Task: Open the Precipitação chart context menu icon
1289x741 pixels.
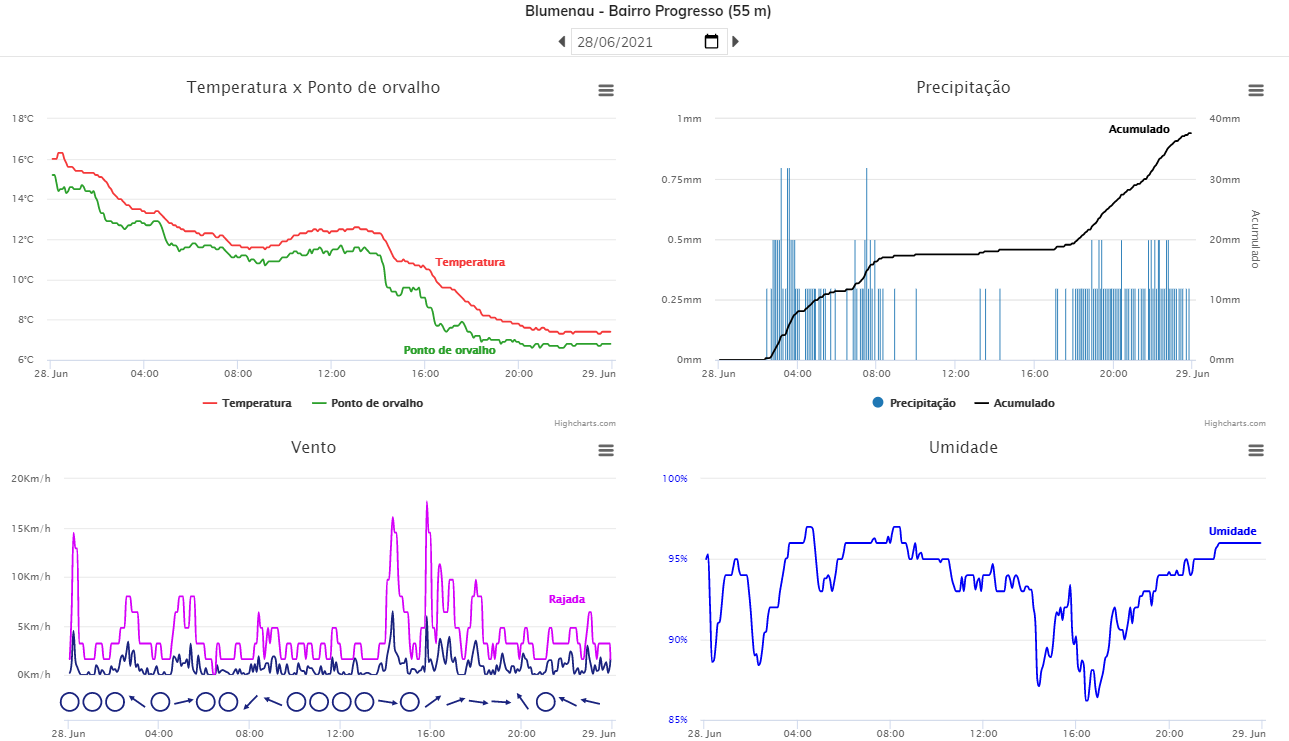Action: [x=1256, y=90]
